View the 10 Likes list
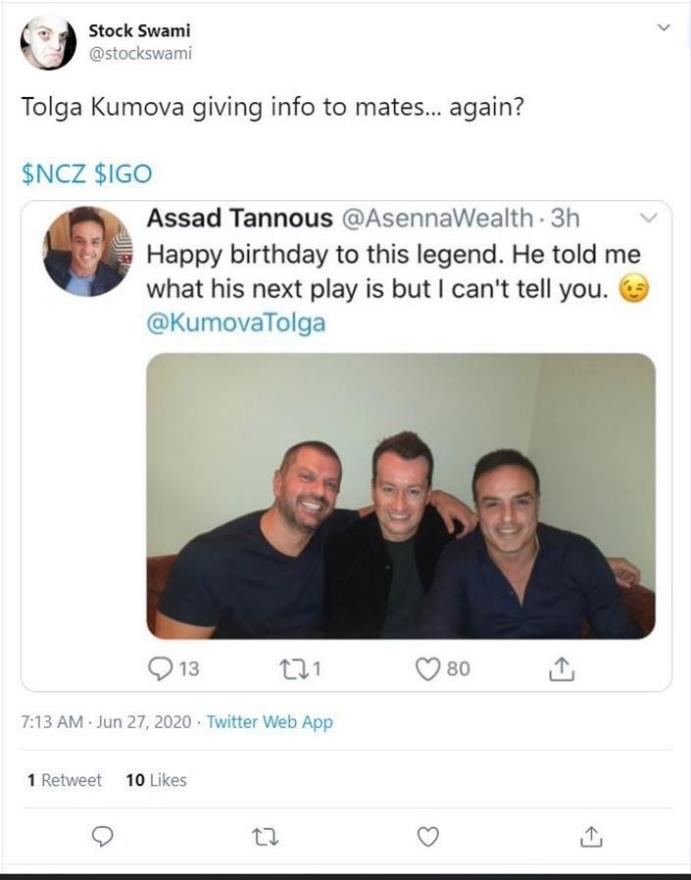 pos(156,780)
